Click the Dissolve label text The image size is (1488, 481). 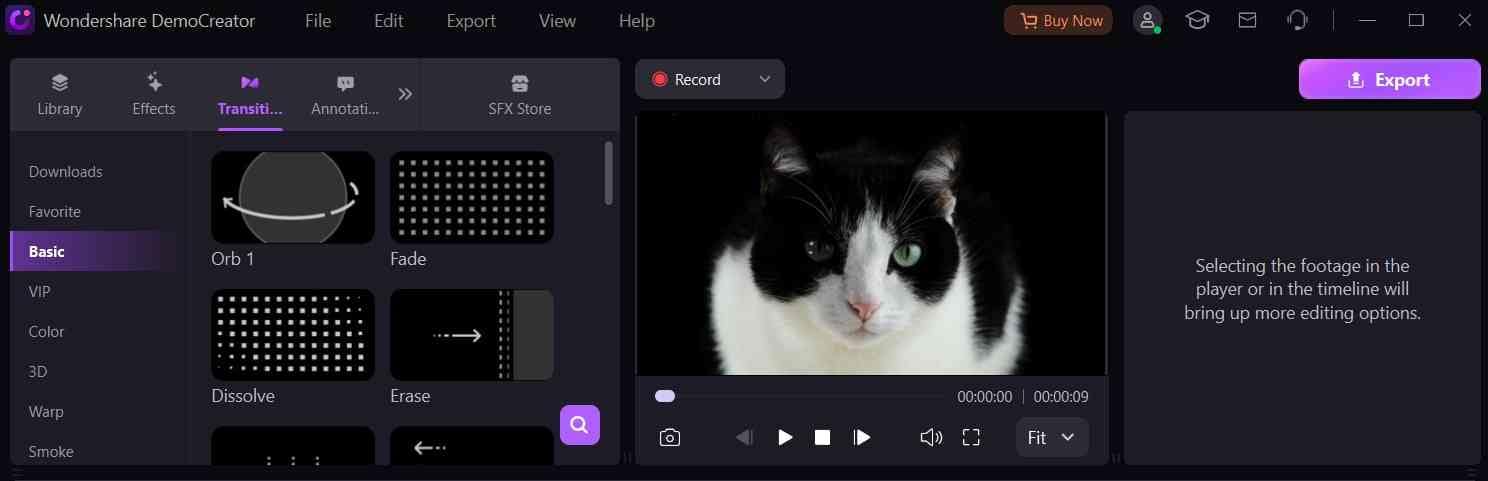[243, 396]
